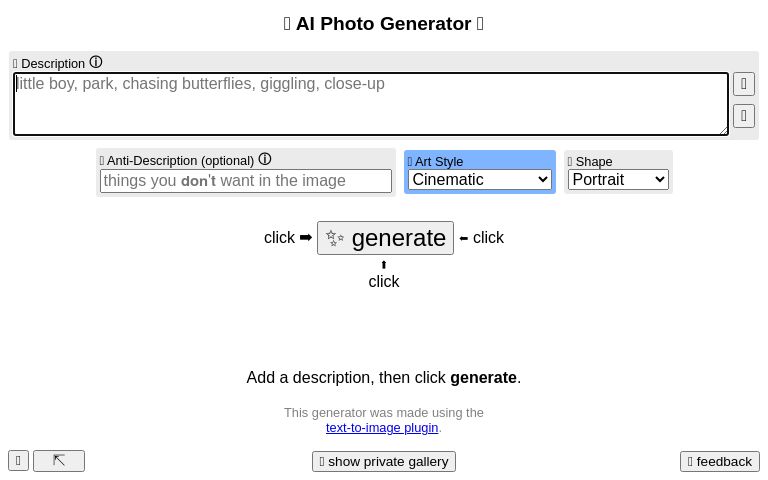Click the AI Photo Generator title
Viewport: 768px width, 480px height.
(x=384, y=24)
